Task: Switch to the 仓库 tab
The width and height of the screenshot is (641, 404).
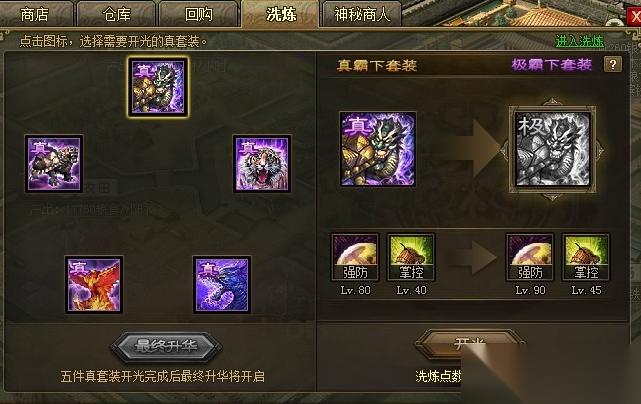Action: [117, 14]
